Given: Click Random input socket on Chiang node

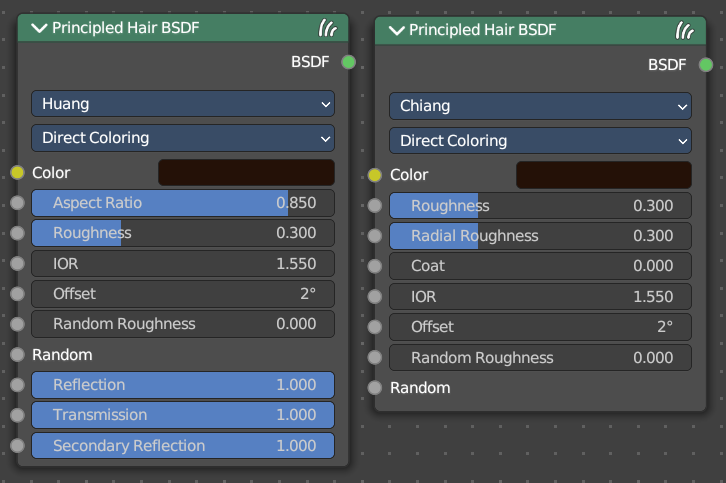Looking at the screenshot, I should click(x=375, y=388).
